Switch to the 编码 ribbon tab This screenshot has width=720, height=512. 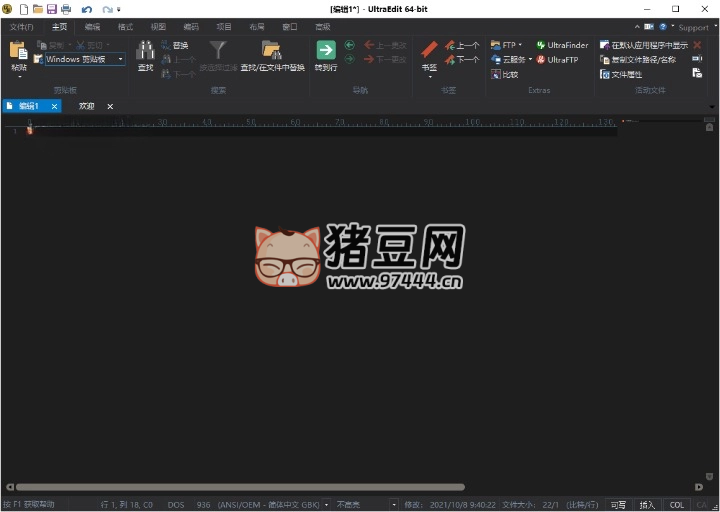(x=191, y=27)
